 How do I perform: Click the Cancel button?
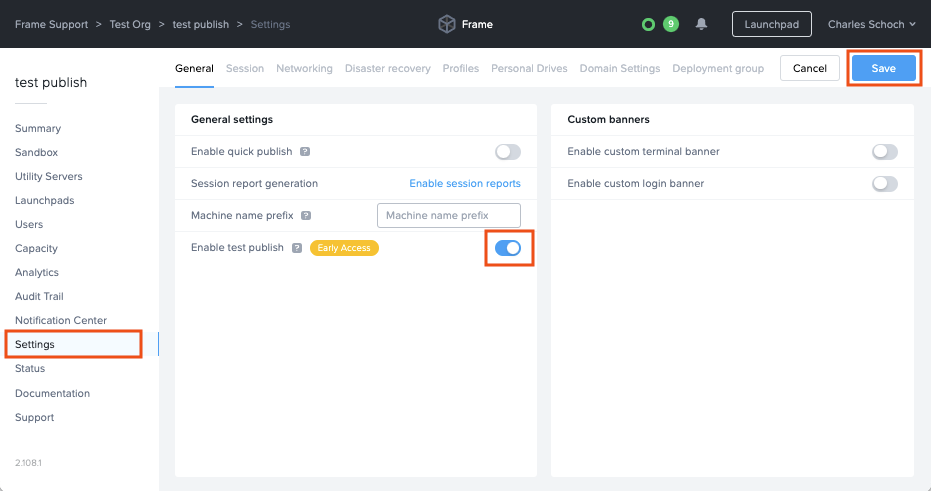pyautogui.click(x=810, y=68)
